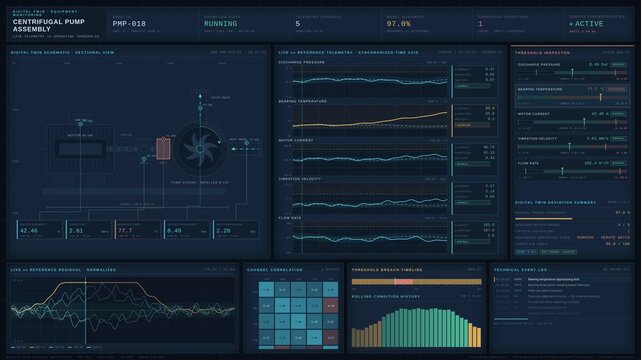Click the first button under the deviation summary

coord(526,252)
